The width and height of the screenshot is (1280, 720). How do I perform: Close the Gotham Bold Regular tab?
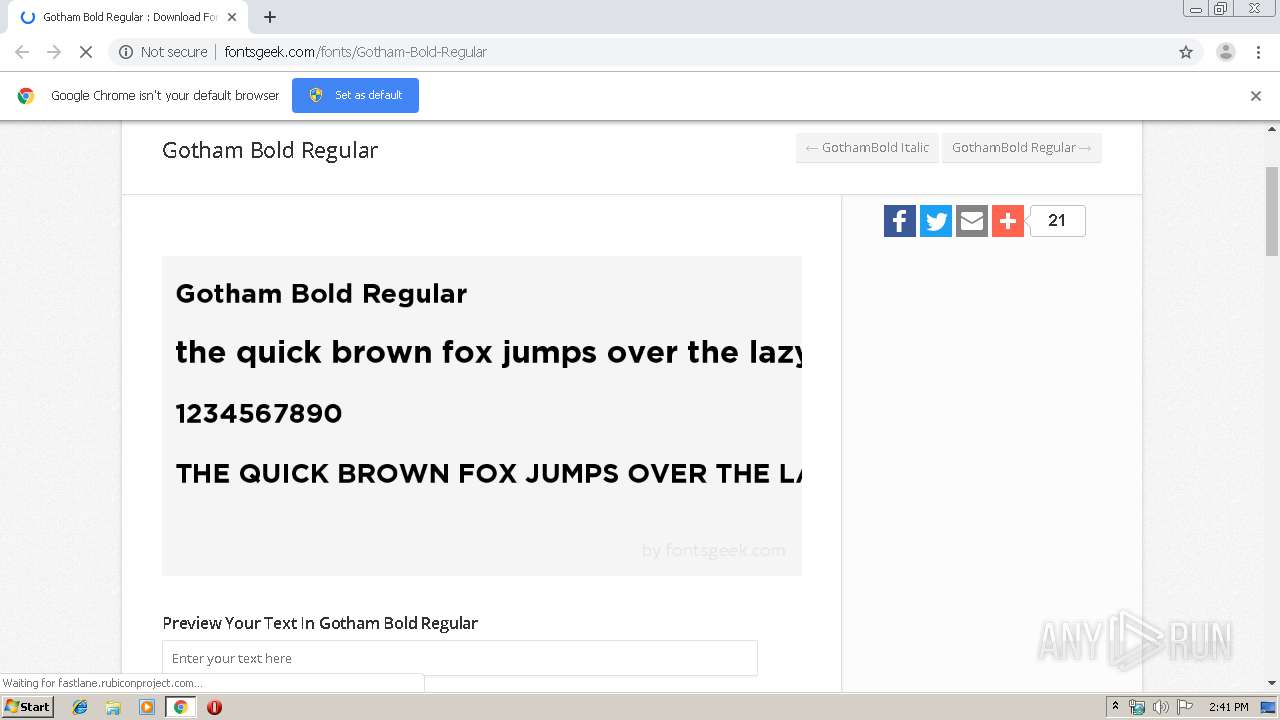pos(232,17)
